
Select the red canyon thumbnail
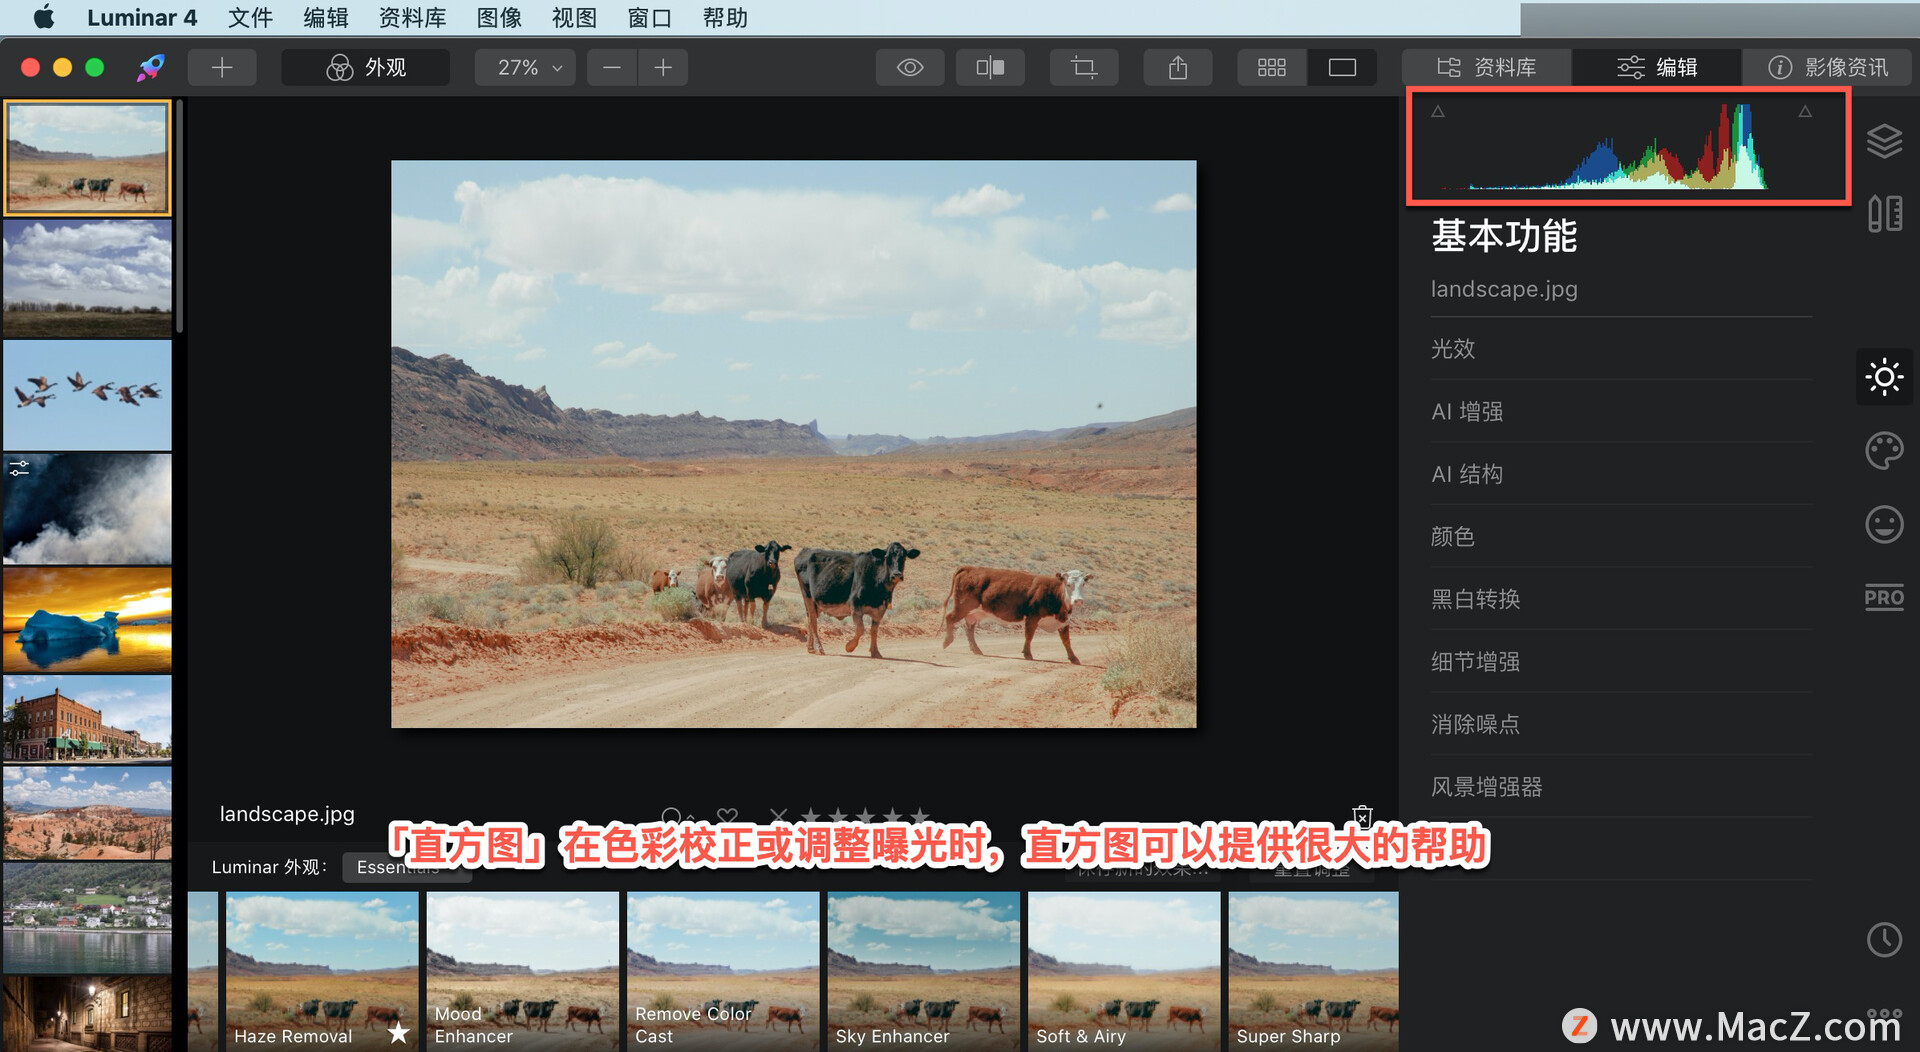click(x=87, y=813)
